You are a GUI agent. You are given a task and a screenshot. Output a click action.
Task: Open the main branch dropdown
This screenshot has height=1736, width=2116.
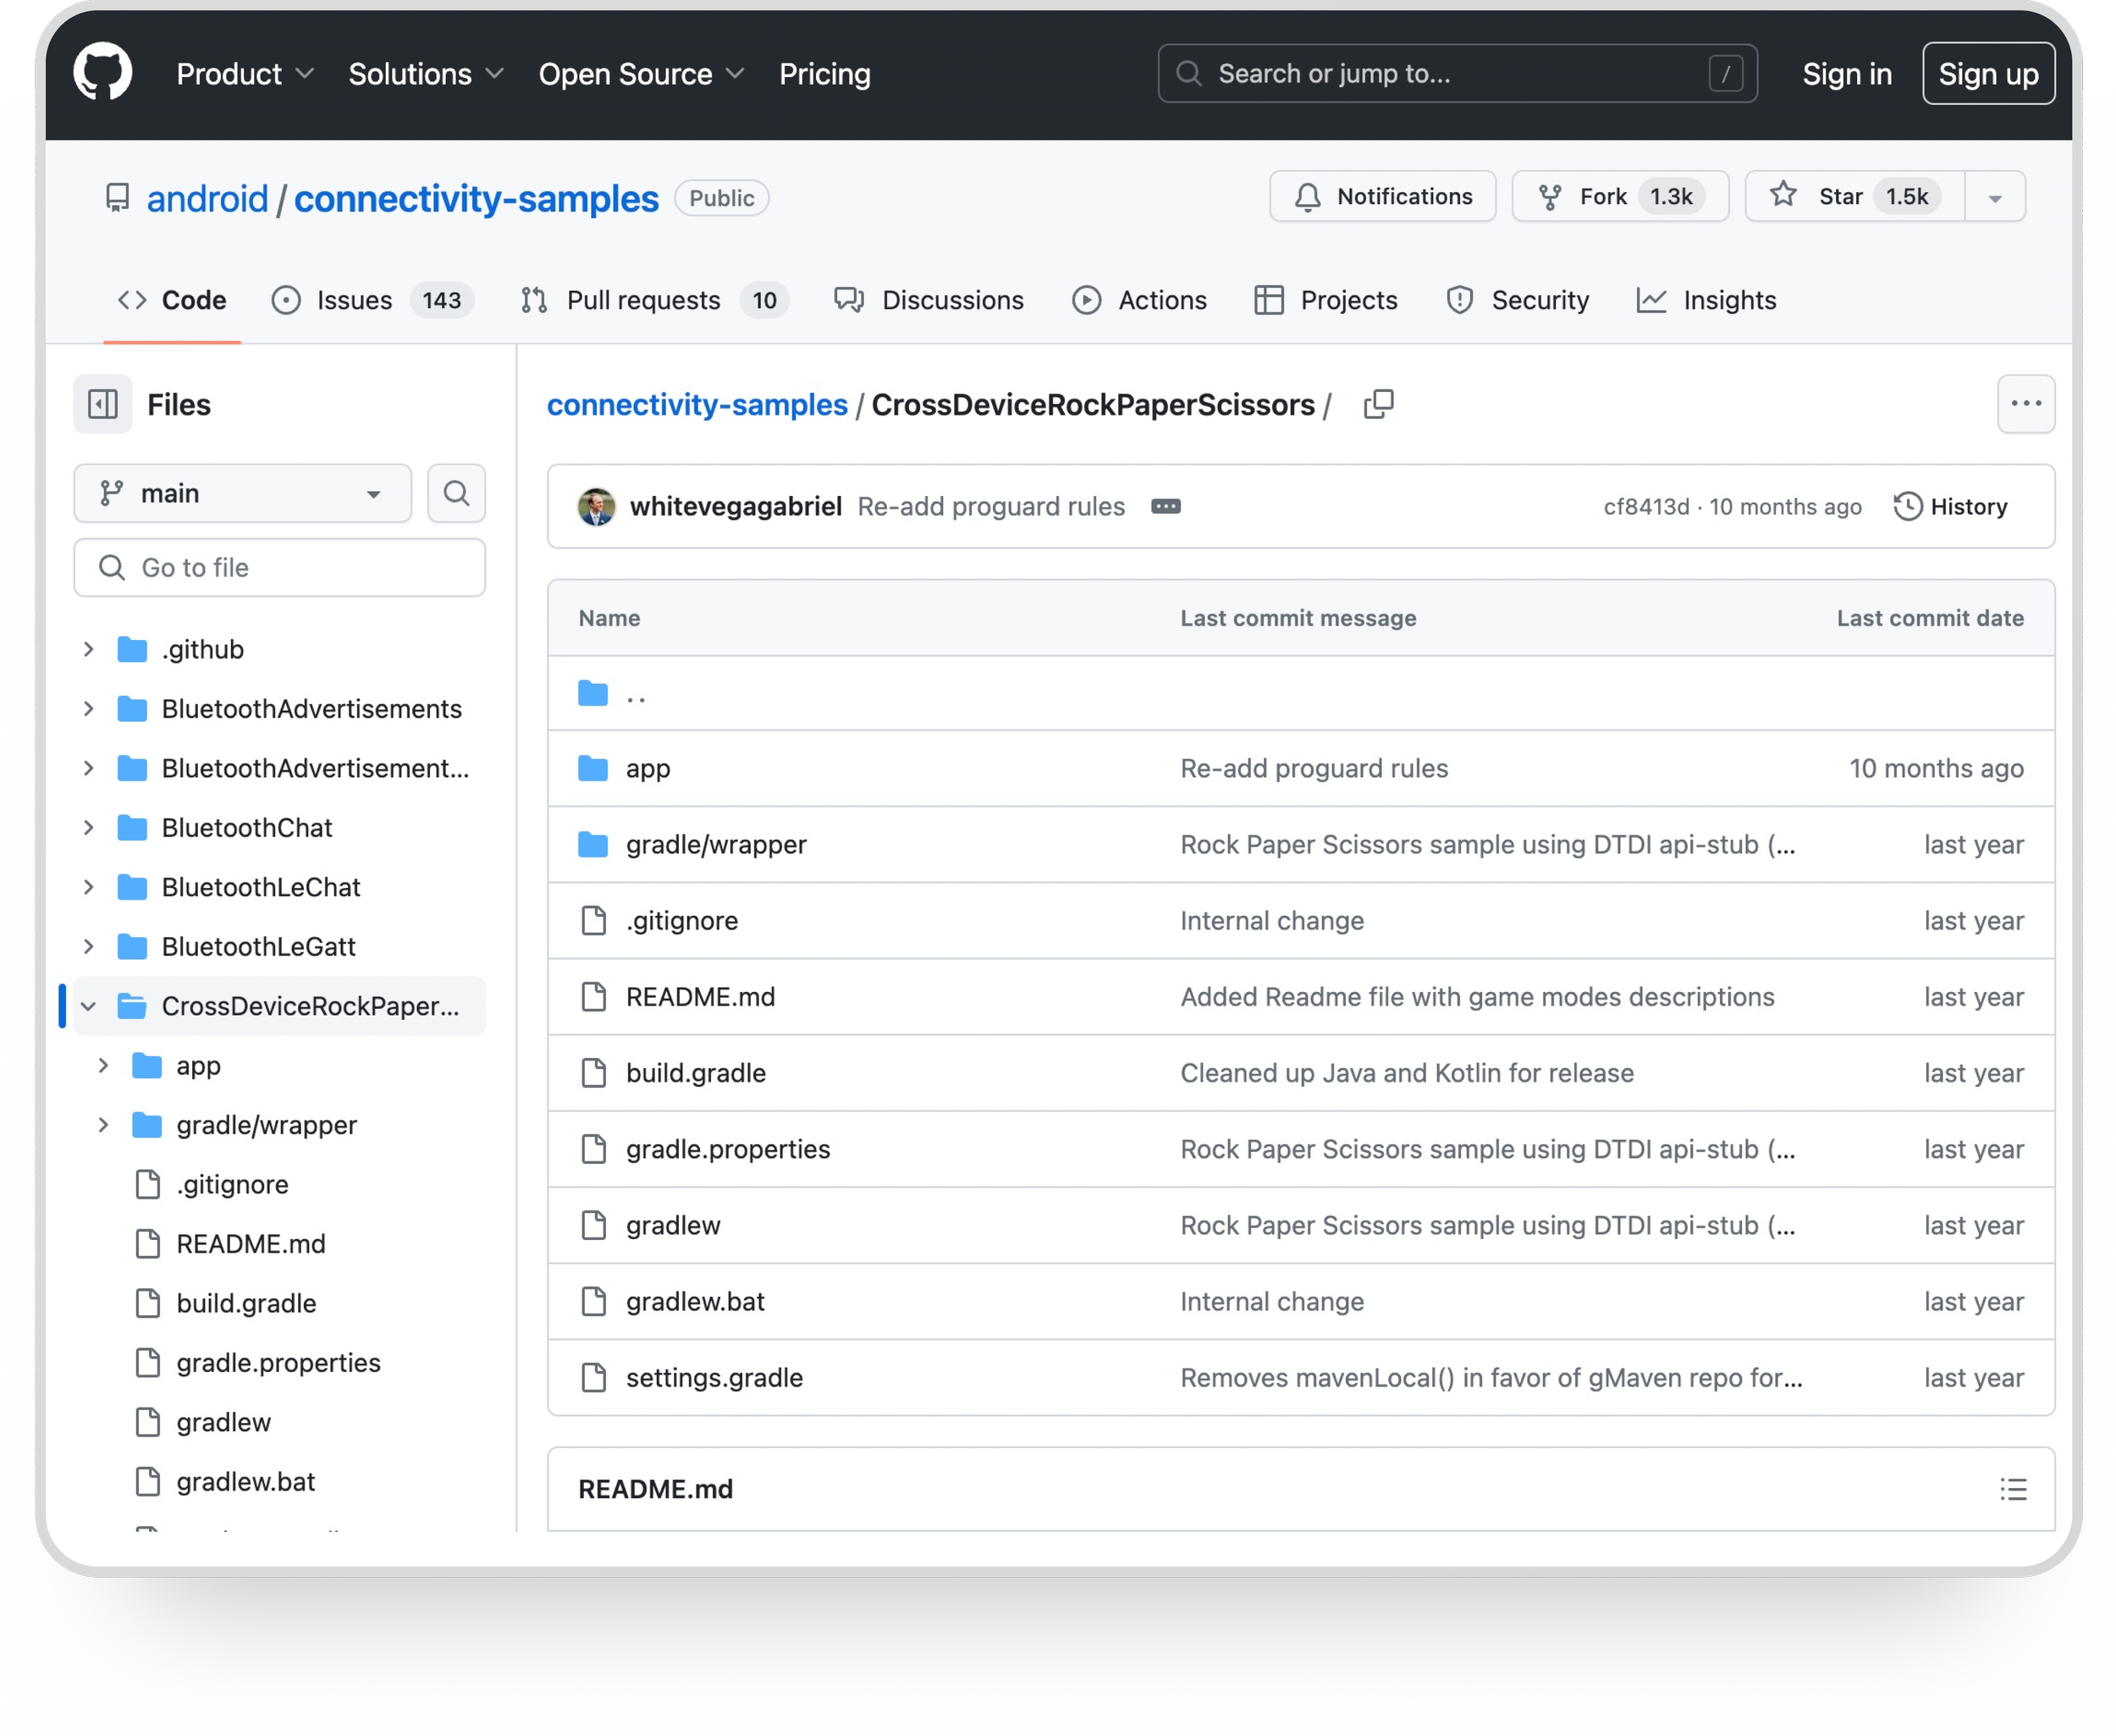click(242, 493)
